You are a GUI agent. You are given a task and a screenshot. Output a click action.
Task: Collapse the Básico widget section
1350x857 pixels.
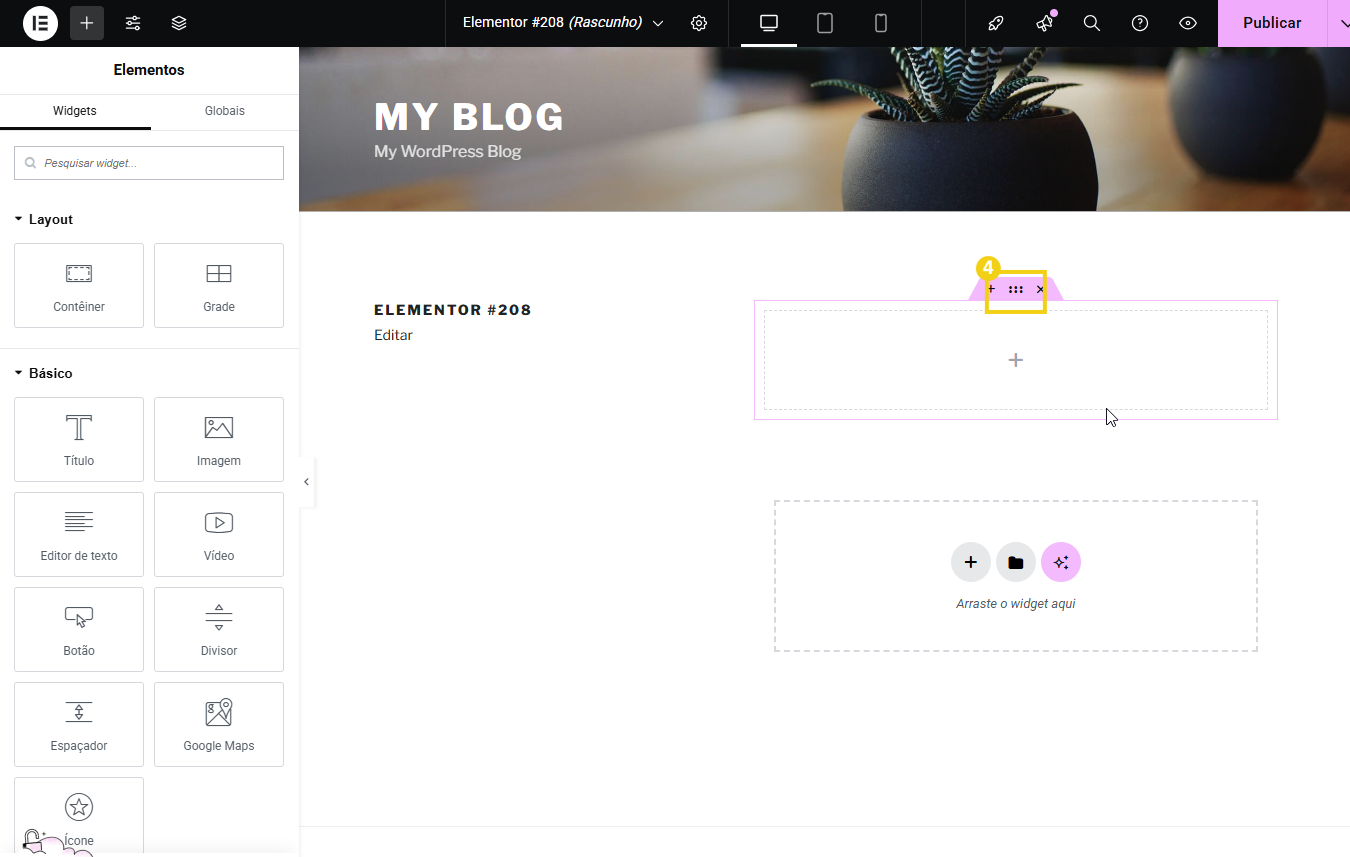tap(43, 373)
